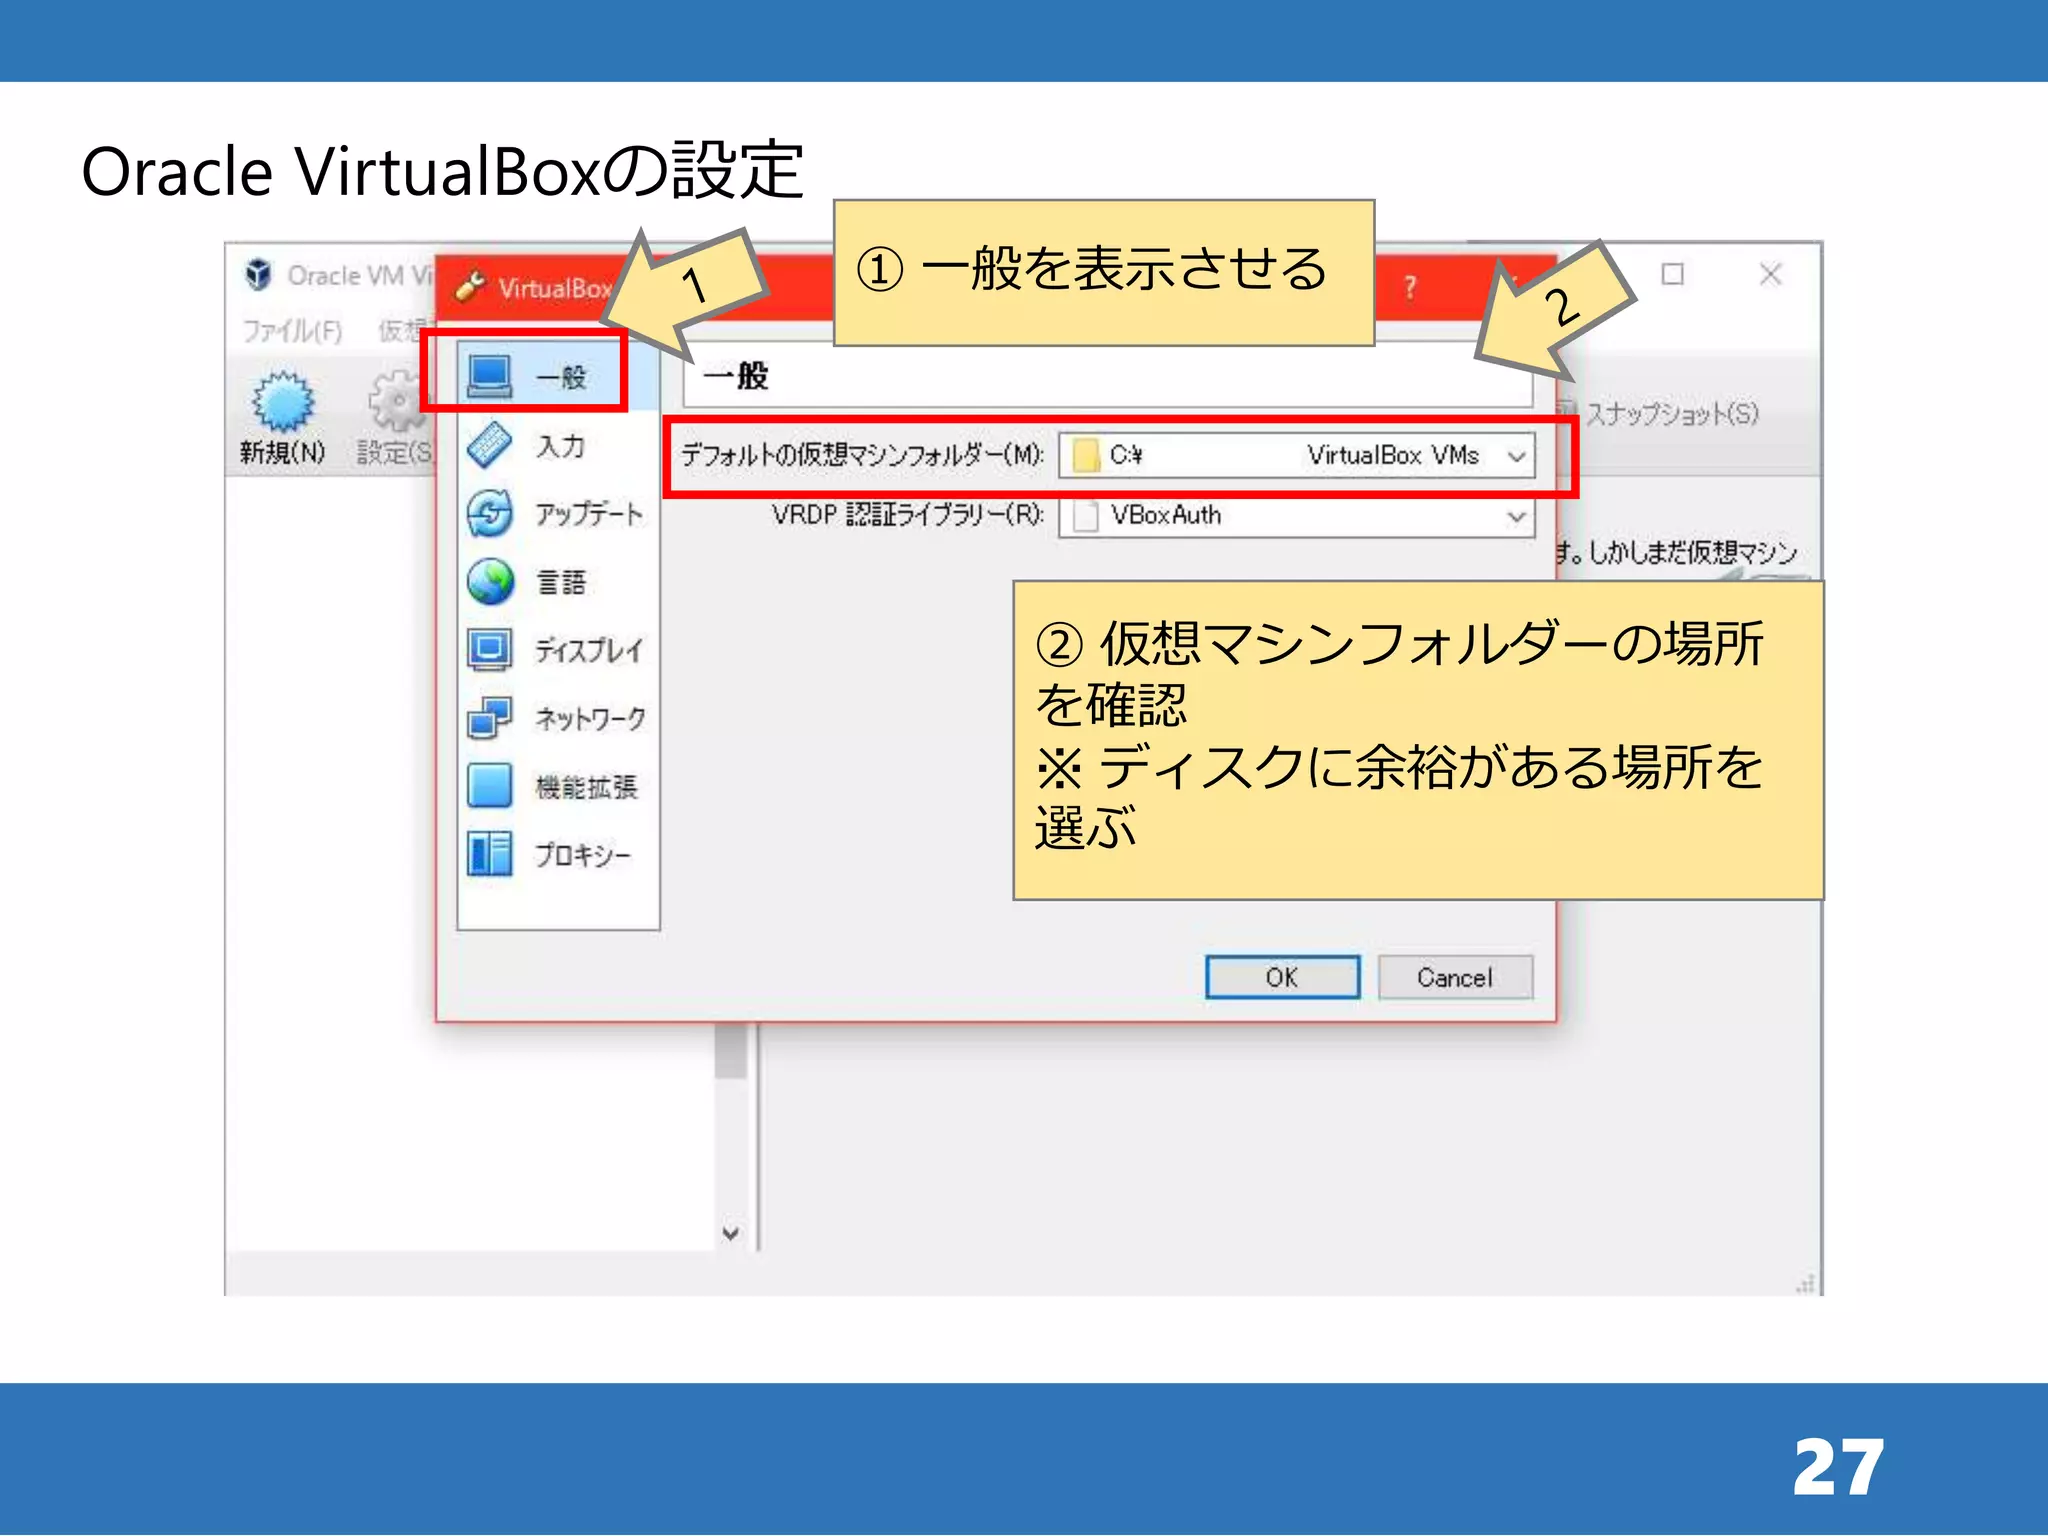The image size is (2048, 1536).
Task: Click the OK button
Action: [x=1282, y=977]
